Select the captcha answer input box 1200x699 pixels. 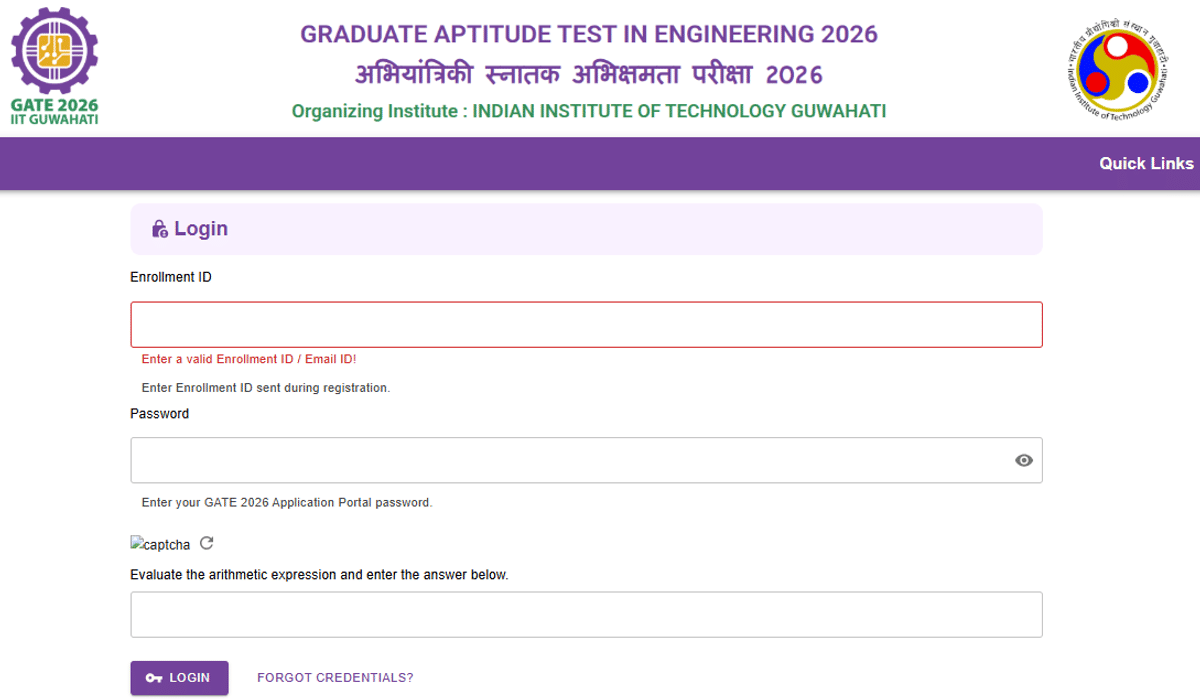(585, 614)
